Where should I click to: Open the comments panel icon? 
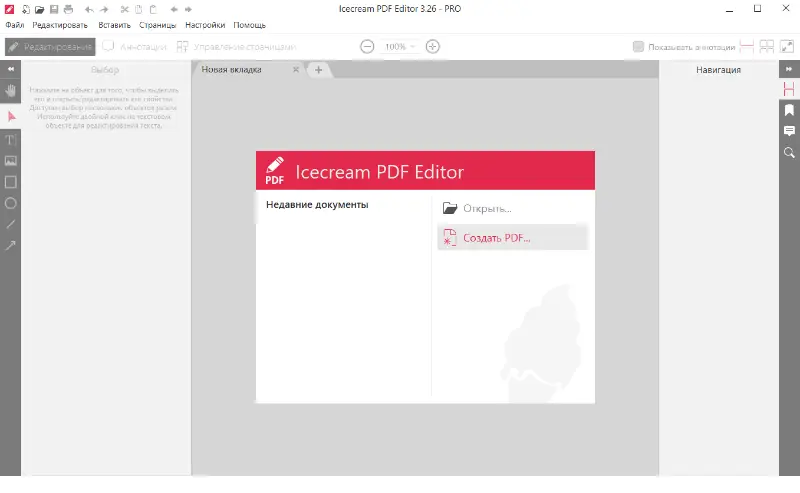(x=789, y=131)
